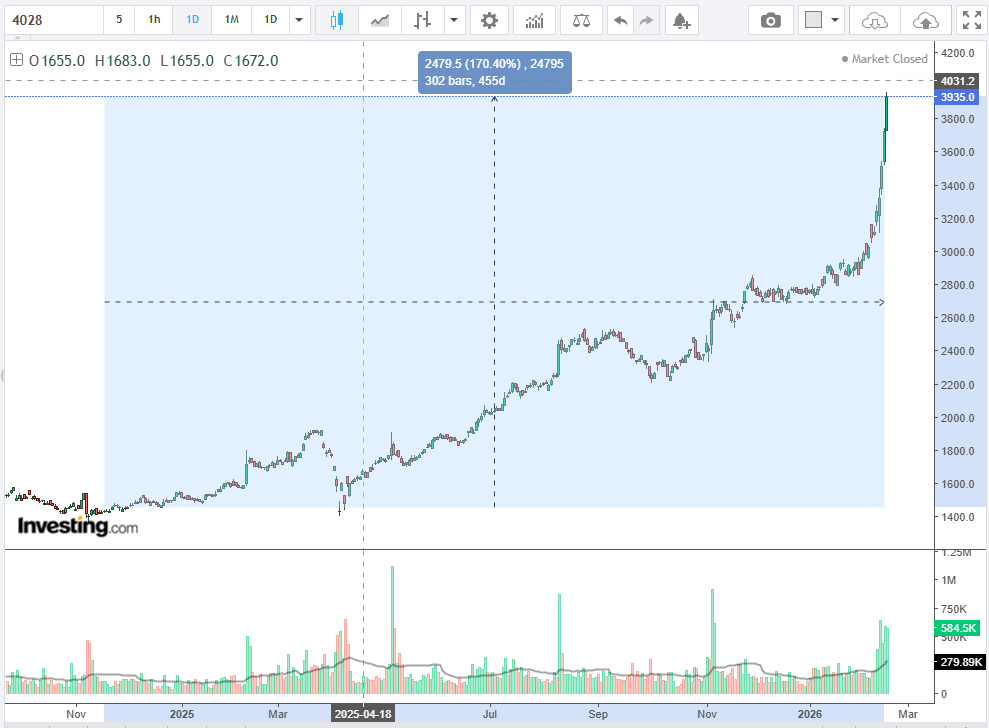
Task: Click the L 1655.0 low value
Action: [x=187, y=61]
